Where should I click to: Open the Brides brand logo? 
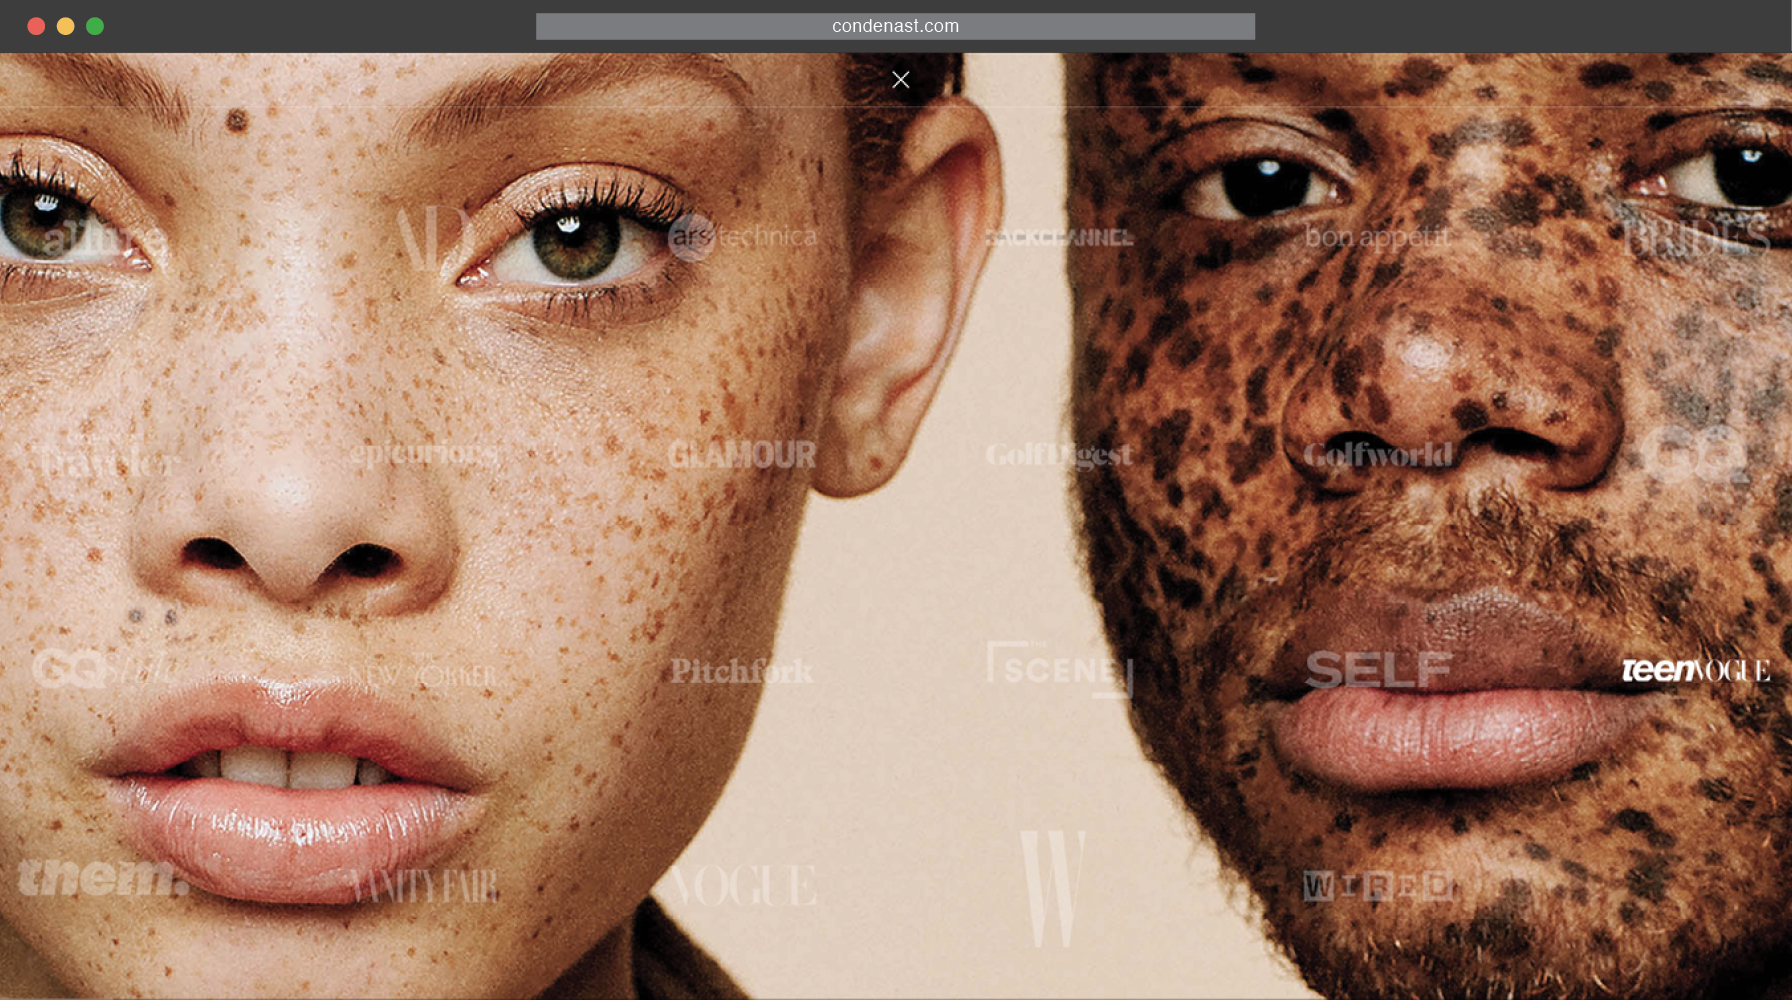point(1696,238)
